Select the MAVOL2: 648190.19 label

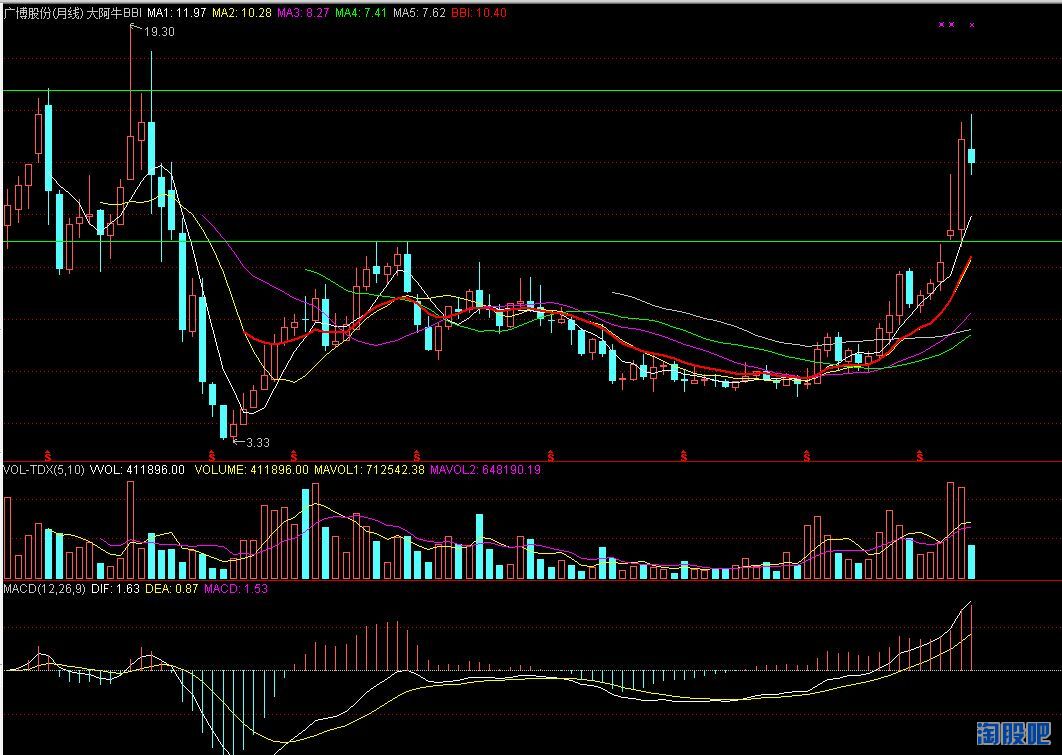[x=486, y=469]
